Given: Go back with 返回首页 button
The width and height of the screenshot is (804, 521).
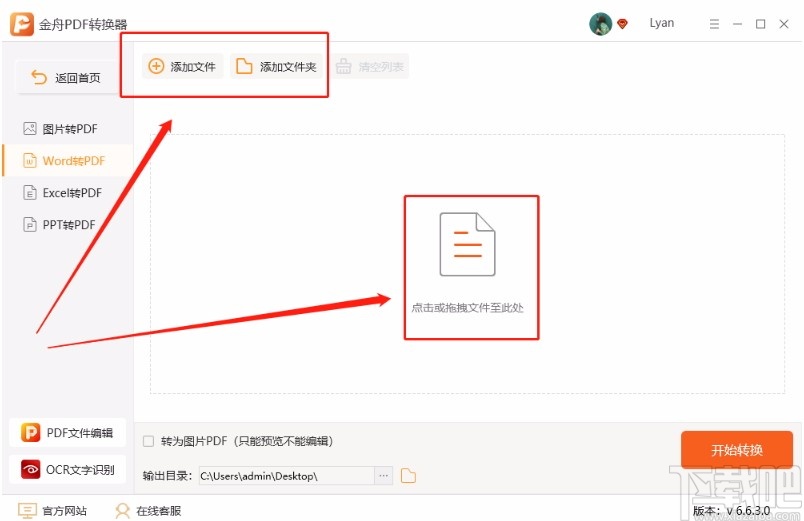Looking at the screenshot, I should tap(67, 77).
